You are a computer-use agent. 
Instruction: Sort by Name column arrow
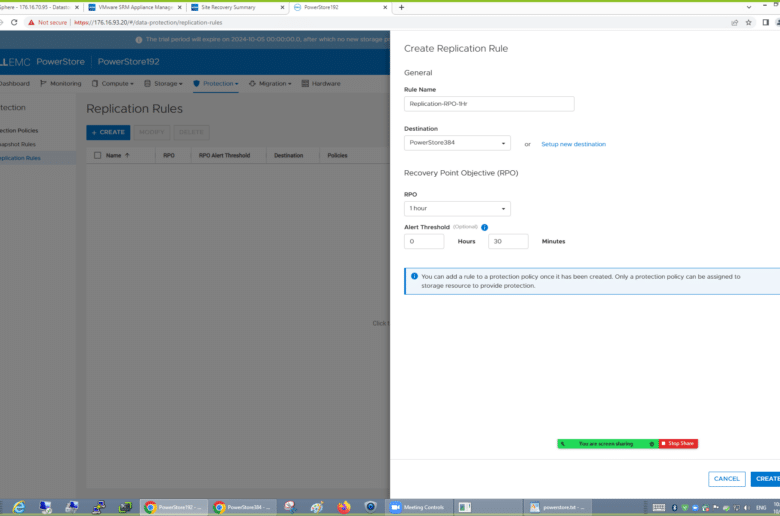pos(127,155)
